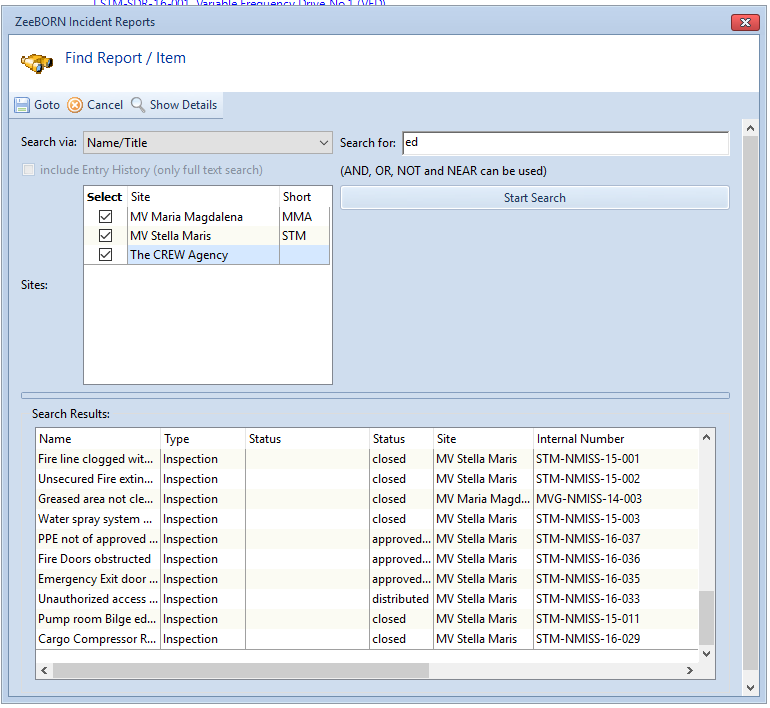This screenshot has width=770, height=708.
Task: Select result 'PPE not of approved ...'
Action: click(x=367, y=539)
